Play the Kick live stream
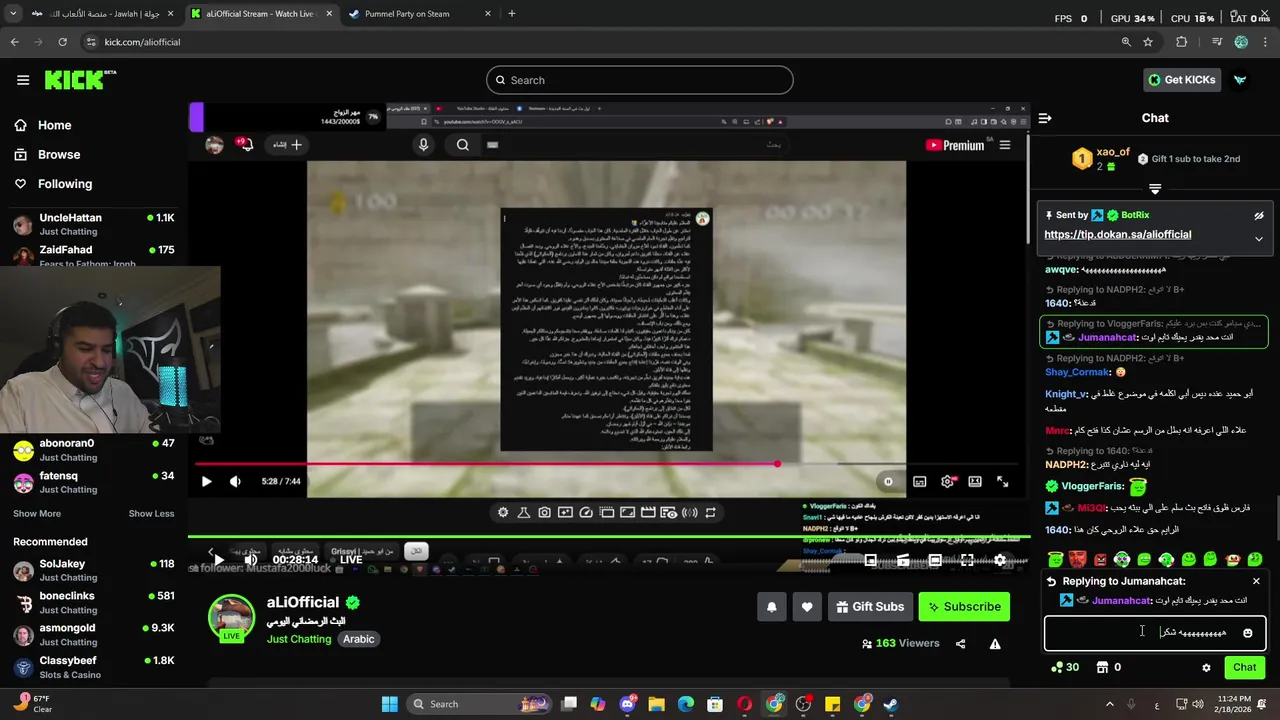This screenshot has width=1280, height=720. click(218, 560)
